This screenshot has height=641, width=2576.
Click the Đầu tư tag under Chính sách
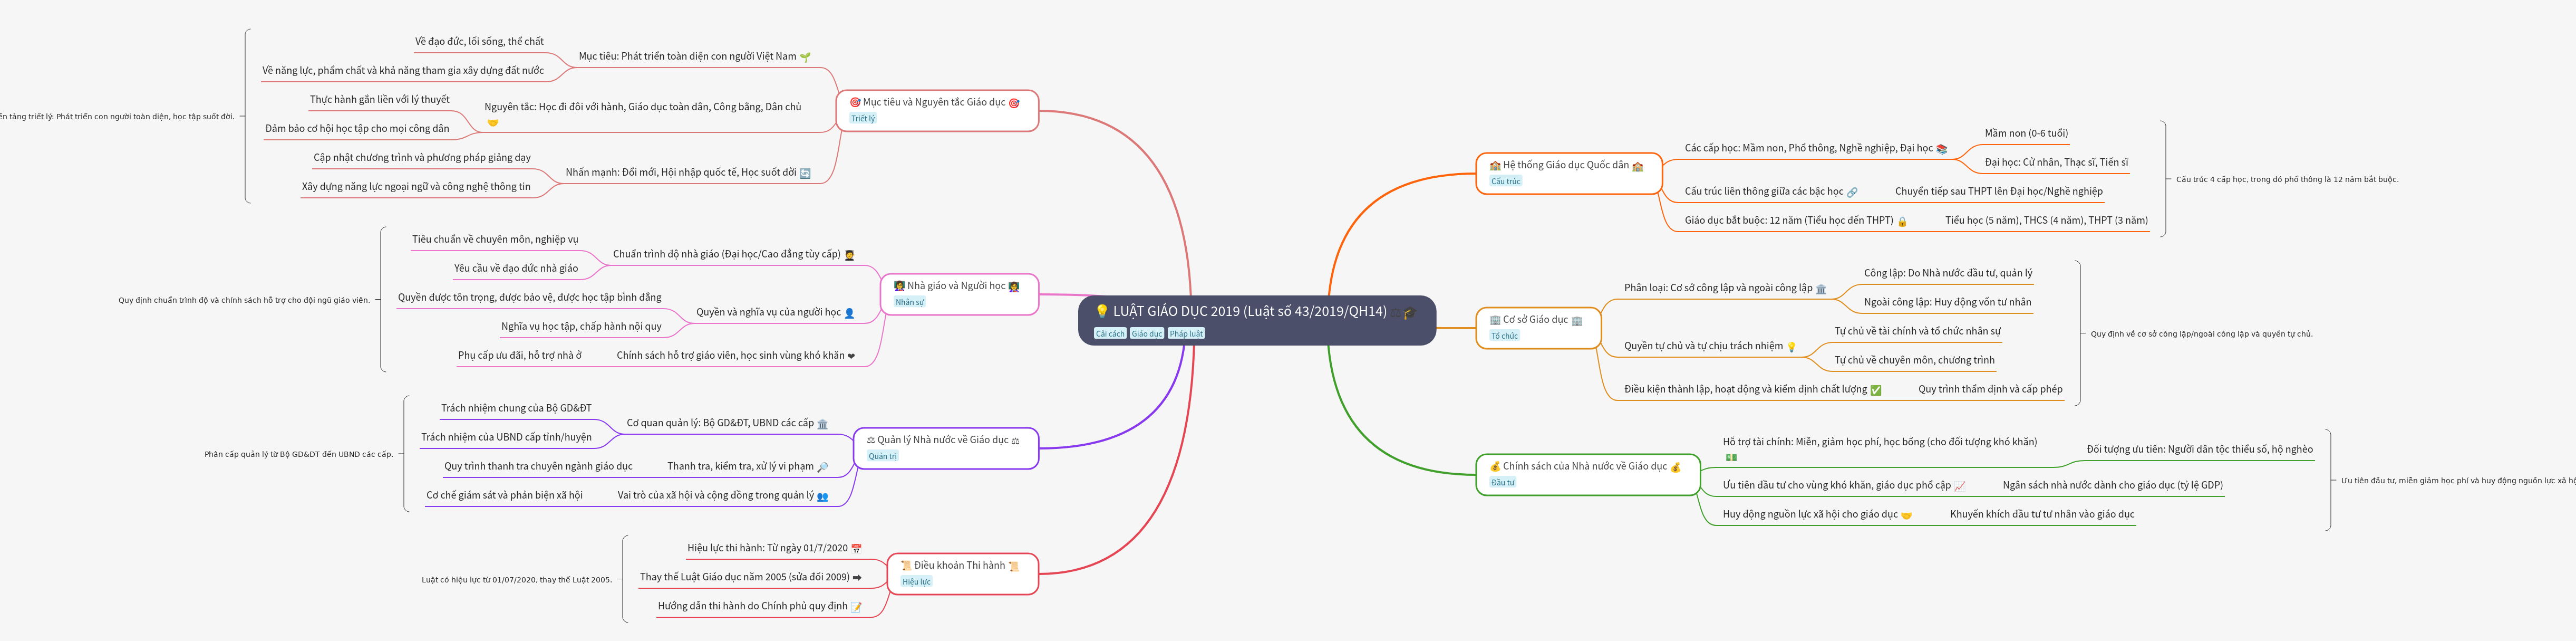[1502, 483]
